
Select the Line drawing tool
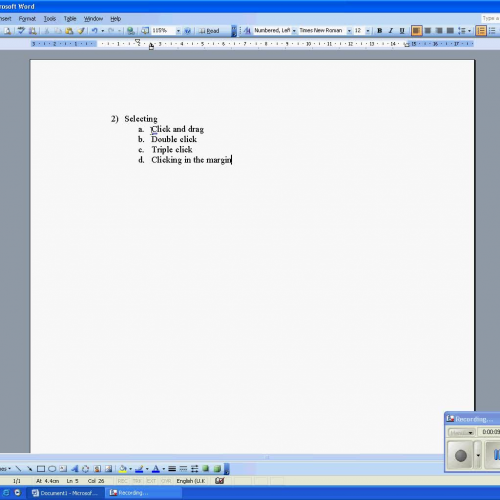[18, 469]
